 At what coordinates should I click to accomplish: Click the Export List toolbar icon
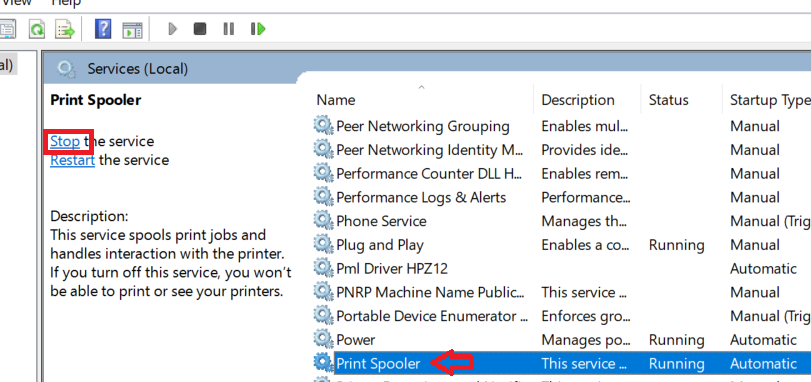coord(66,29)
